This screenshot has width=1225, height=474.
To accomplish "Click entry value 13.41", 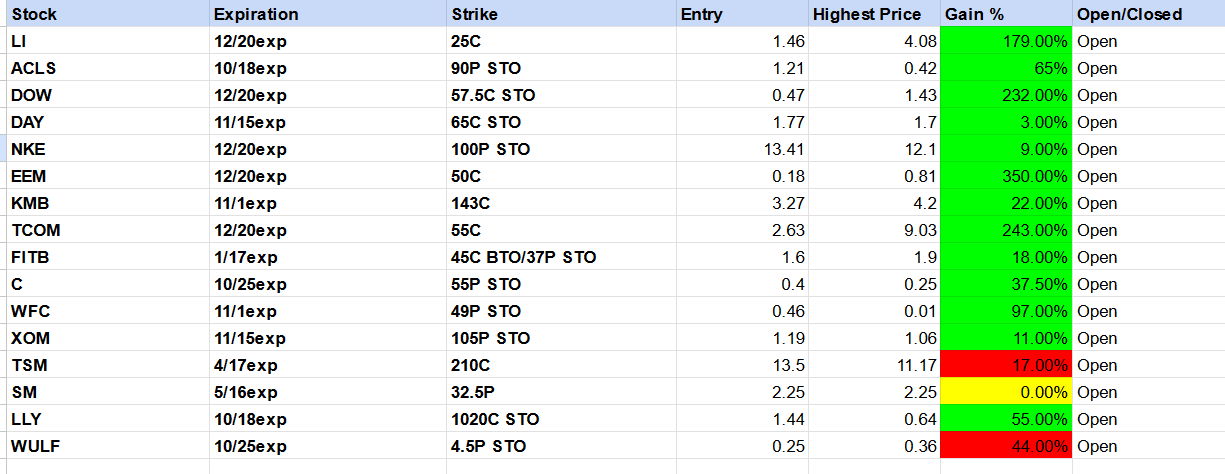I will coord(742,149).
